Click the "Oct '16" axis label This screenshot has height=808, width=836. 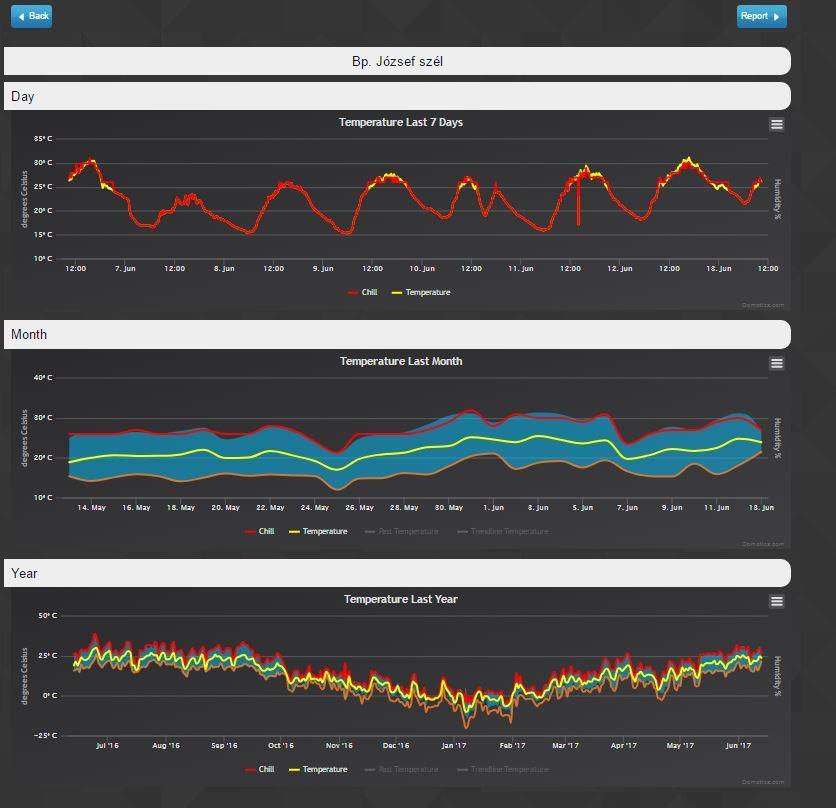[x=281, y=745]
